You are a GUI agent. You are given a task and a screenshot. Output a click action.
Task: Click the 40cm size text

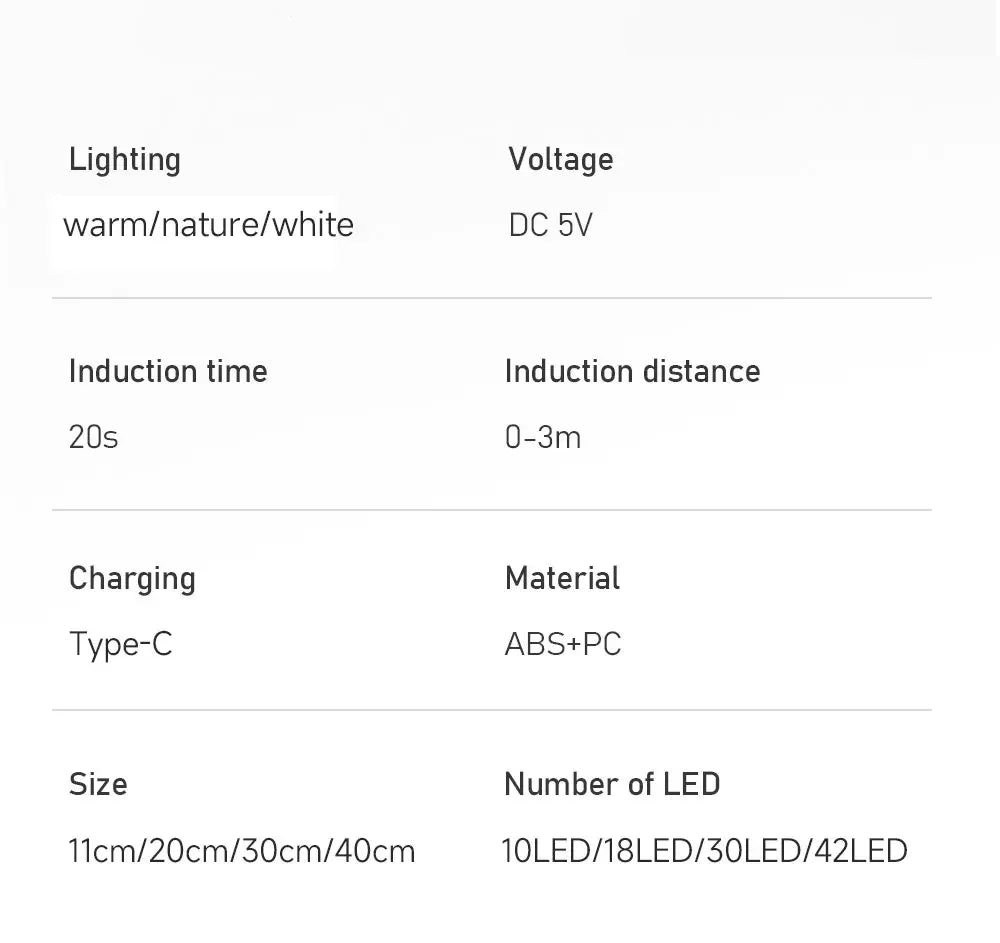[x=374, y=851]
